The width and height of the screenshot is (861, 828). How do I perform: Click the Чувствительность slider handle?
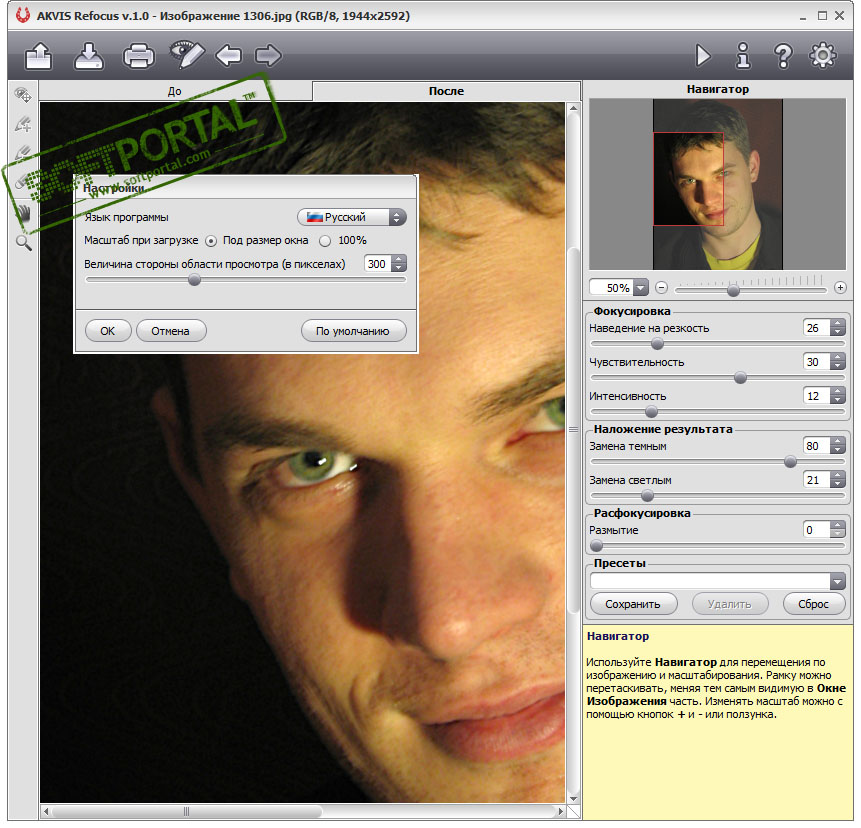(740, 378)
